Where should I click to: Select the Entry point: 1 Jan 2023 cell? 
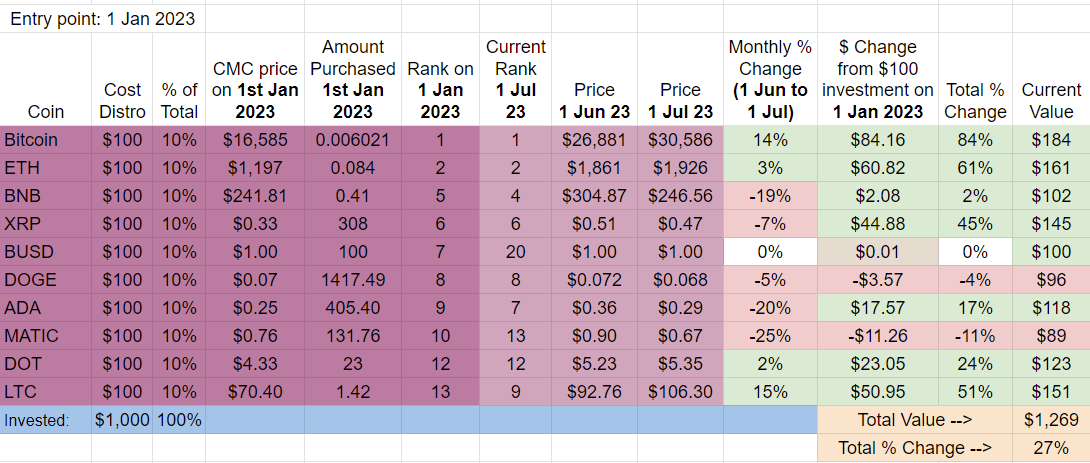pyautogui.click(x=103, y=19)
